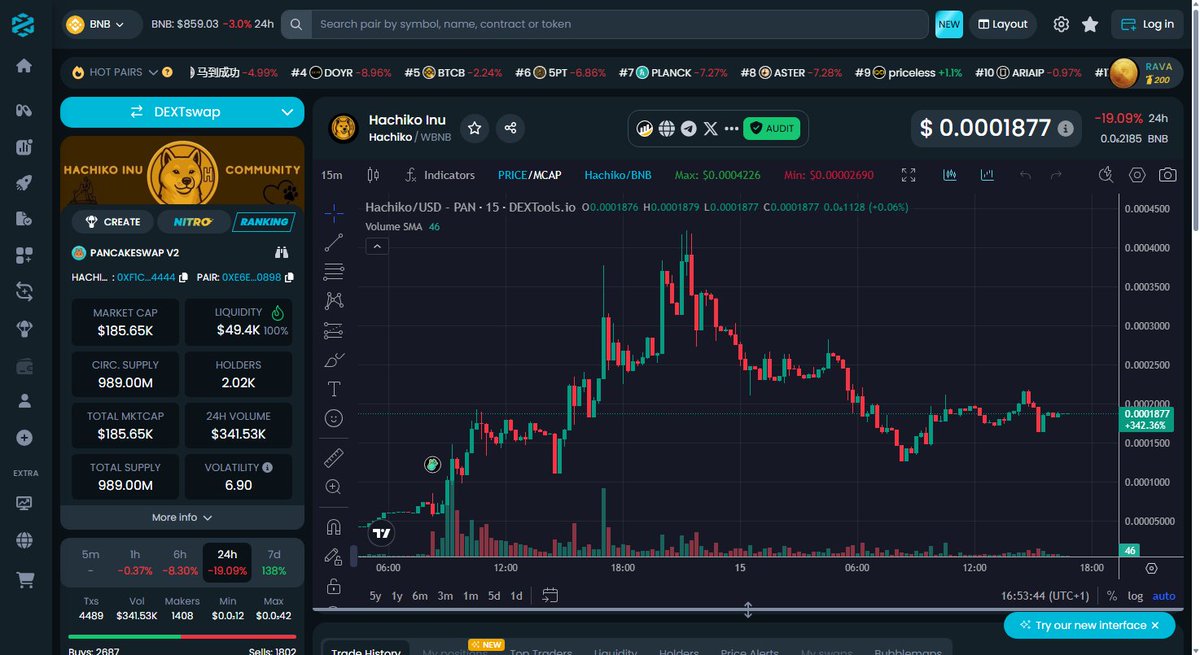Open the user account sidebar icon
The width and height of the screenshot is (1200, 655).
(24, 401)
